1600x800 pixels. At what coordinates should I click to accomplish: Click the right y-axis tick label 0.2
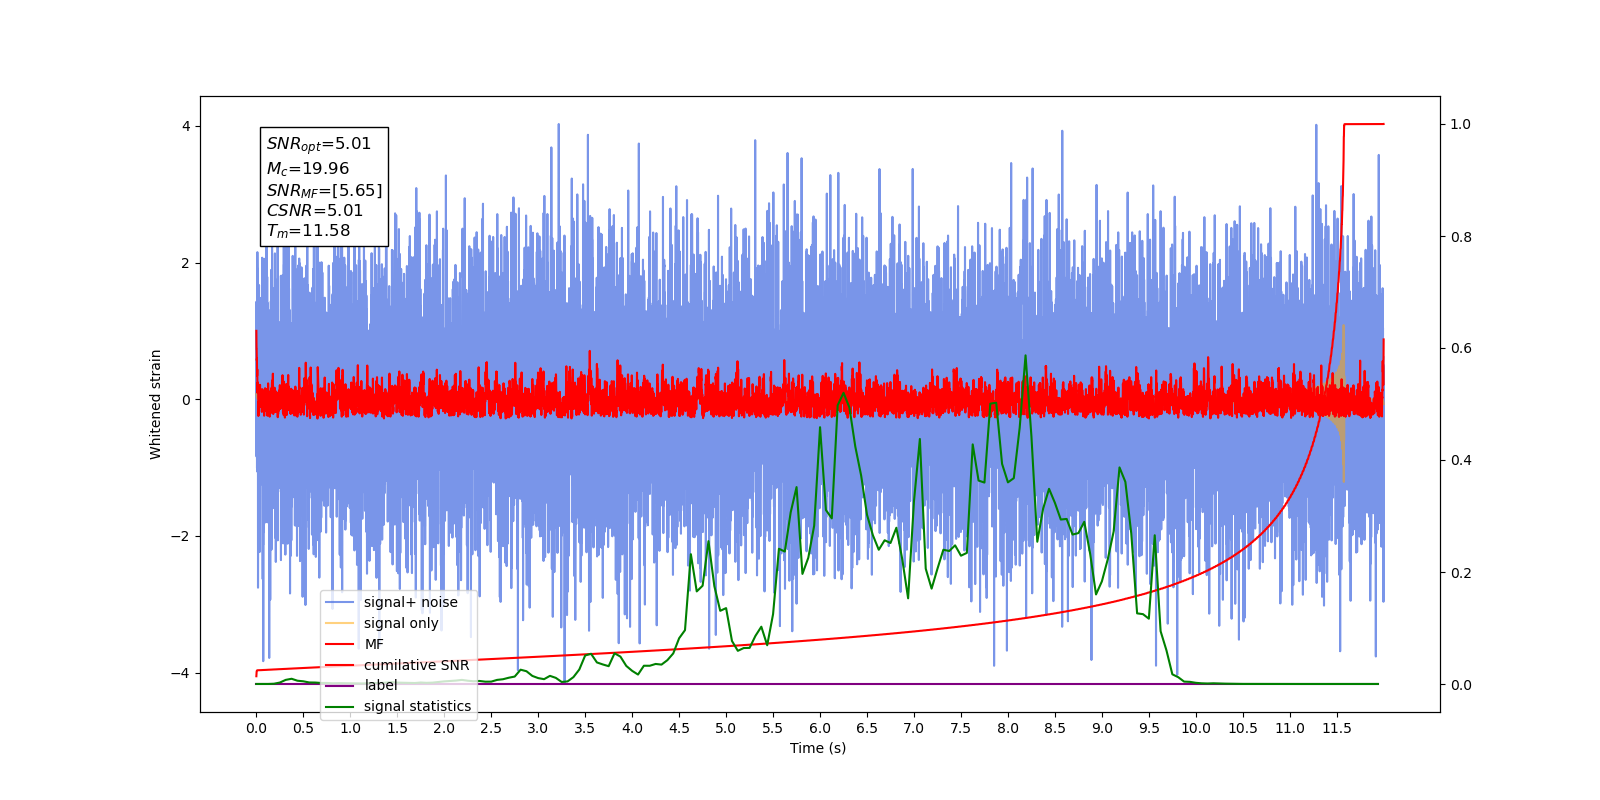point(1461,573)
